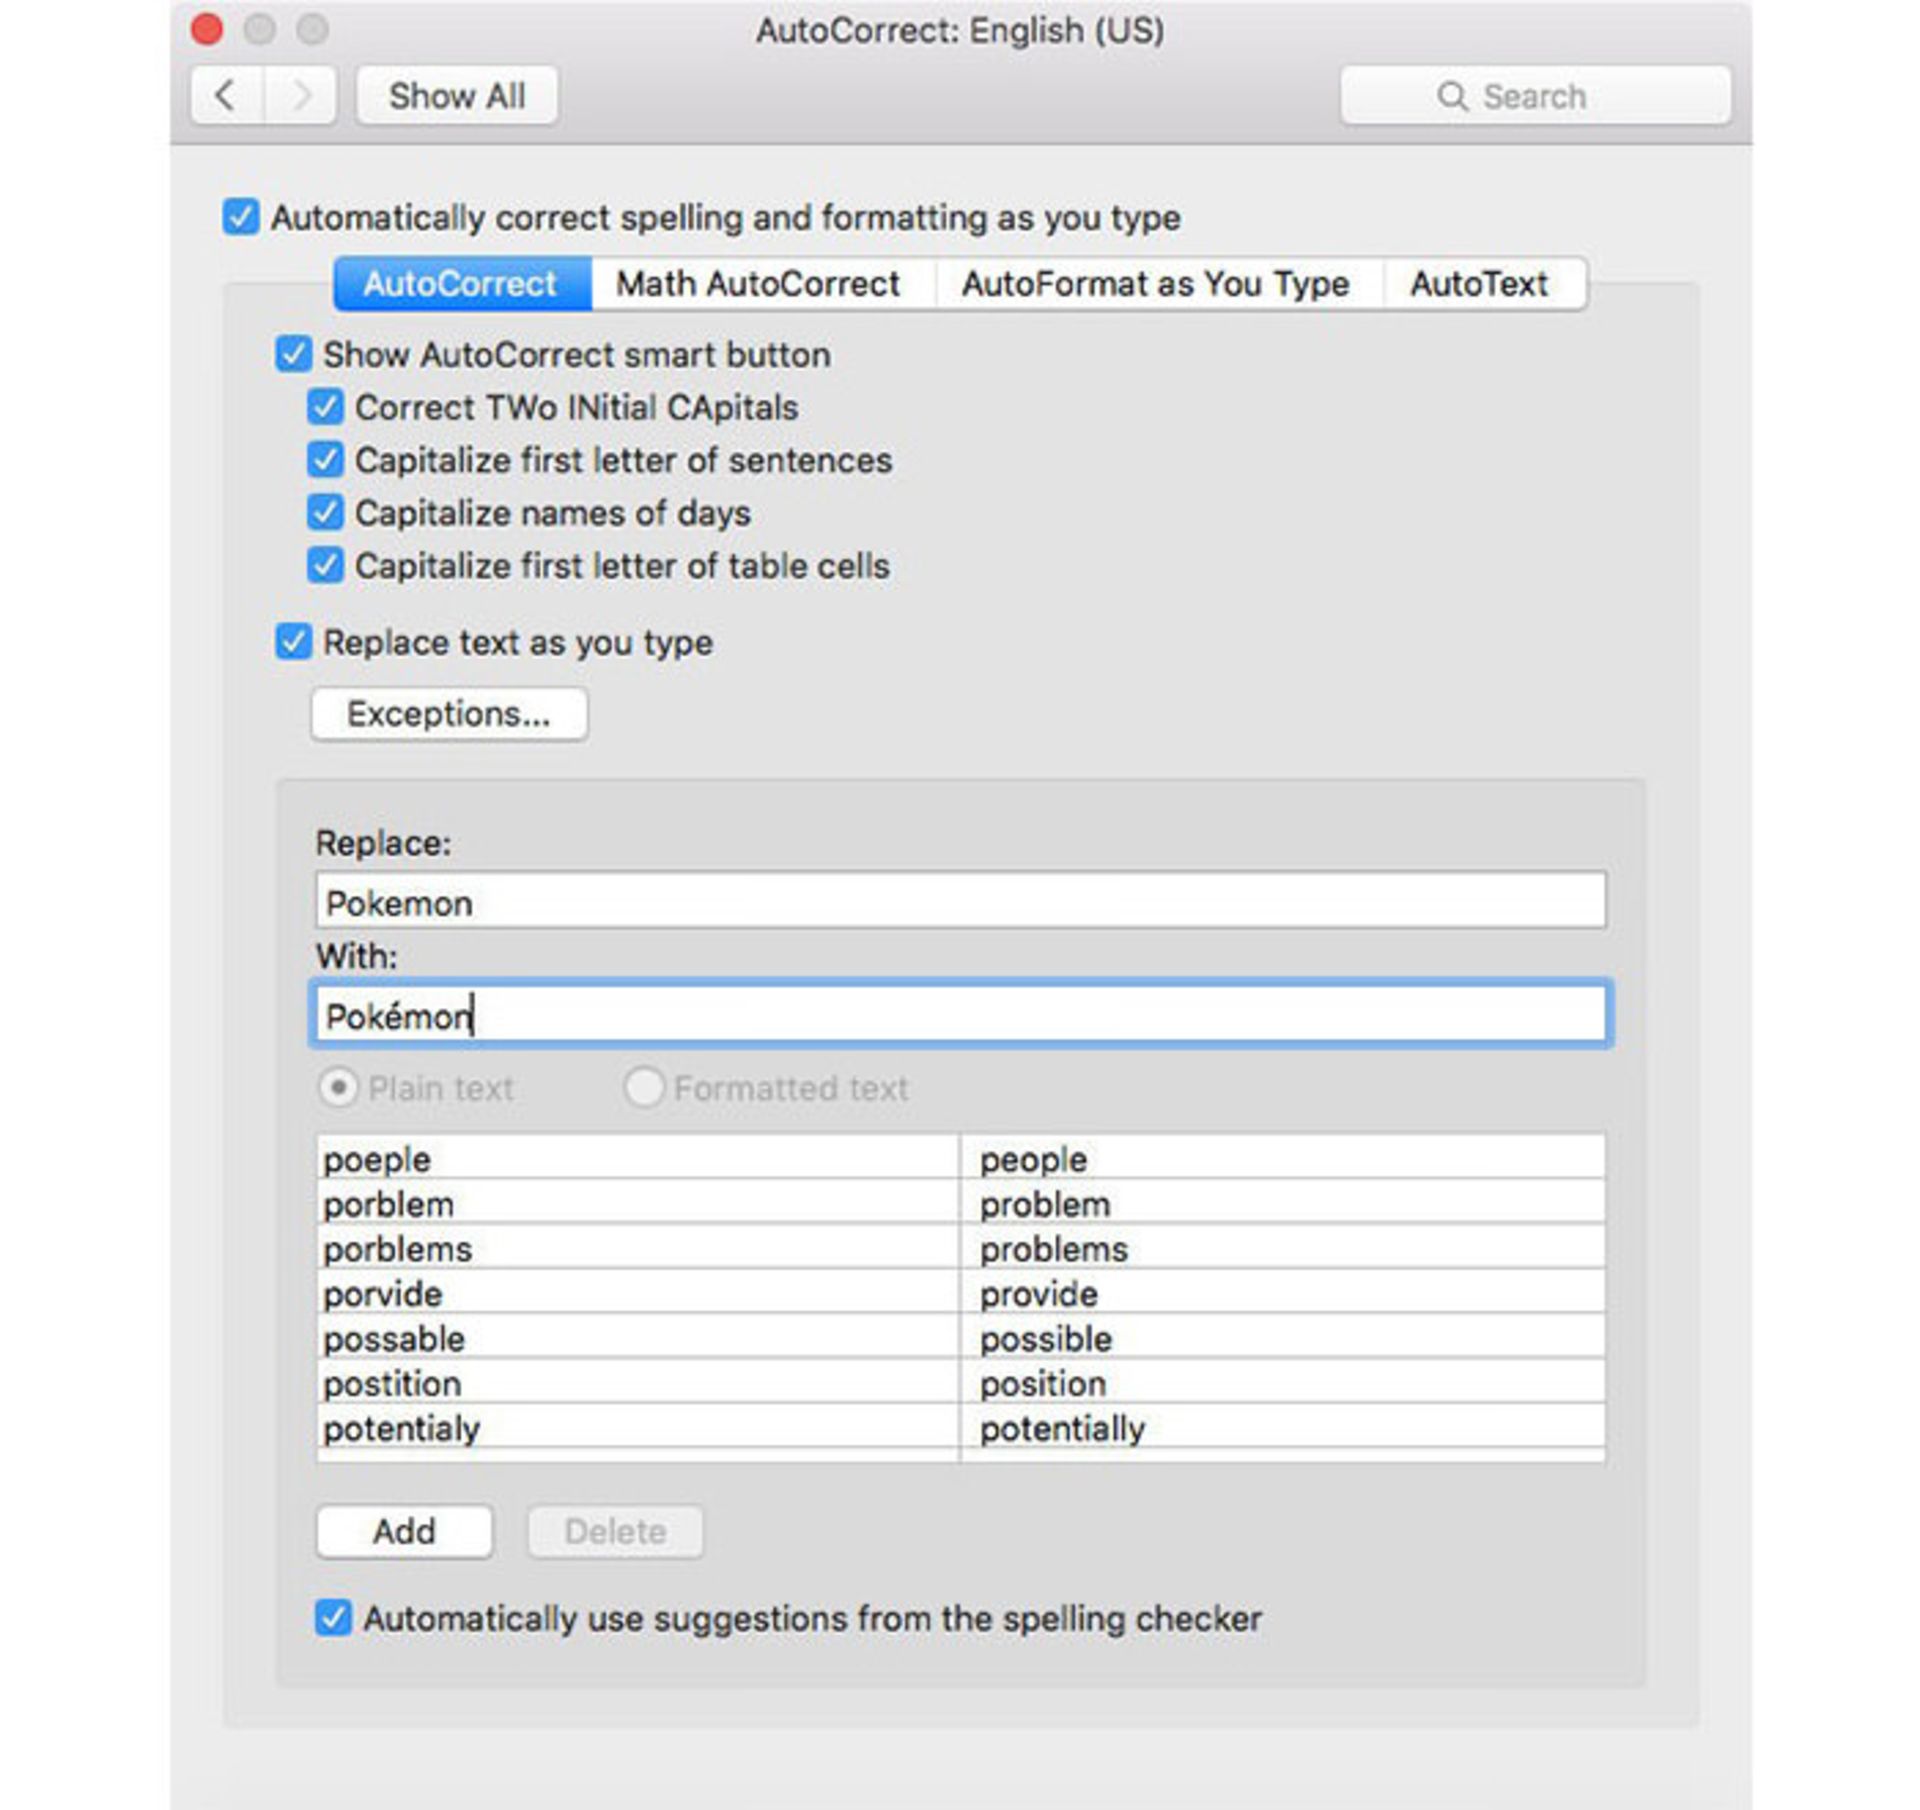The width and height of the screenshot is (1920, 1810).
Task: Click the Delete button
Action: 615,1532
